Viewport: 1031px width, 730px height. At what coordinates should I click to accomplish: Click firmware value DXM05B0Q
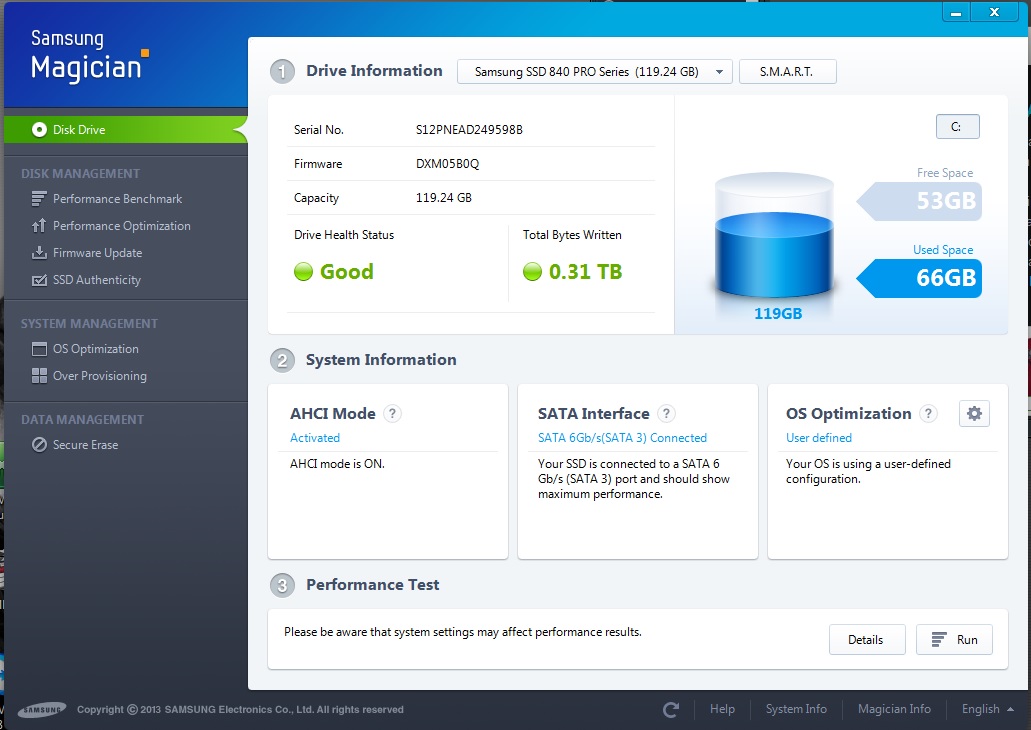[x=447, y=164]
